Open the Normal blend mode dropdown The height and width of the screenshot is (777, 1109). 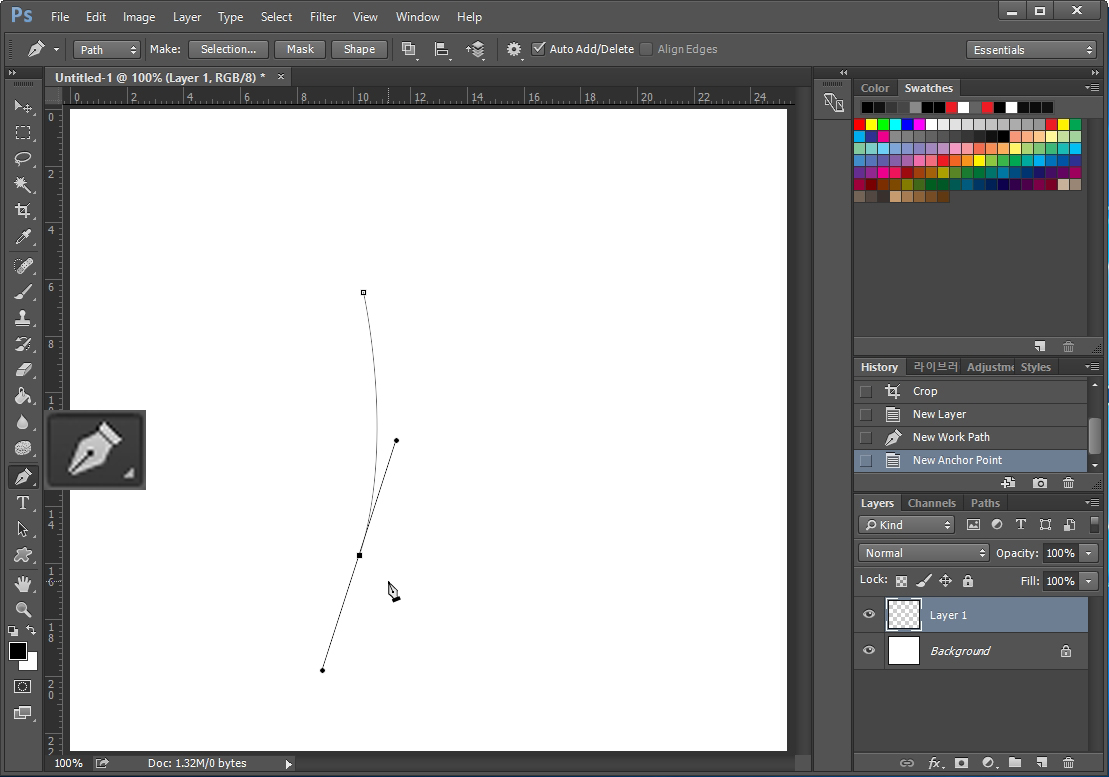click(x=923, y=553)
